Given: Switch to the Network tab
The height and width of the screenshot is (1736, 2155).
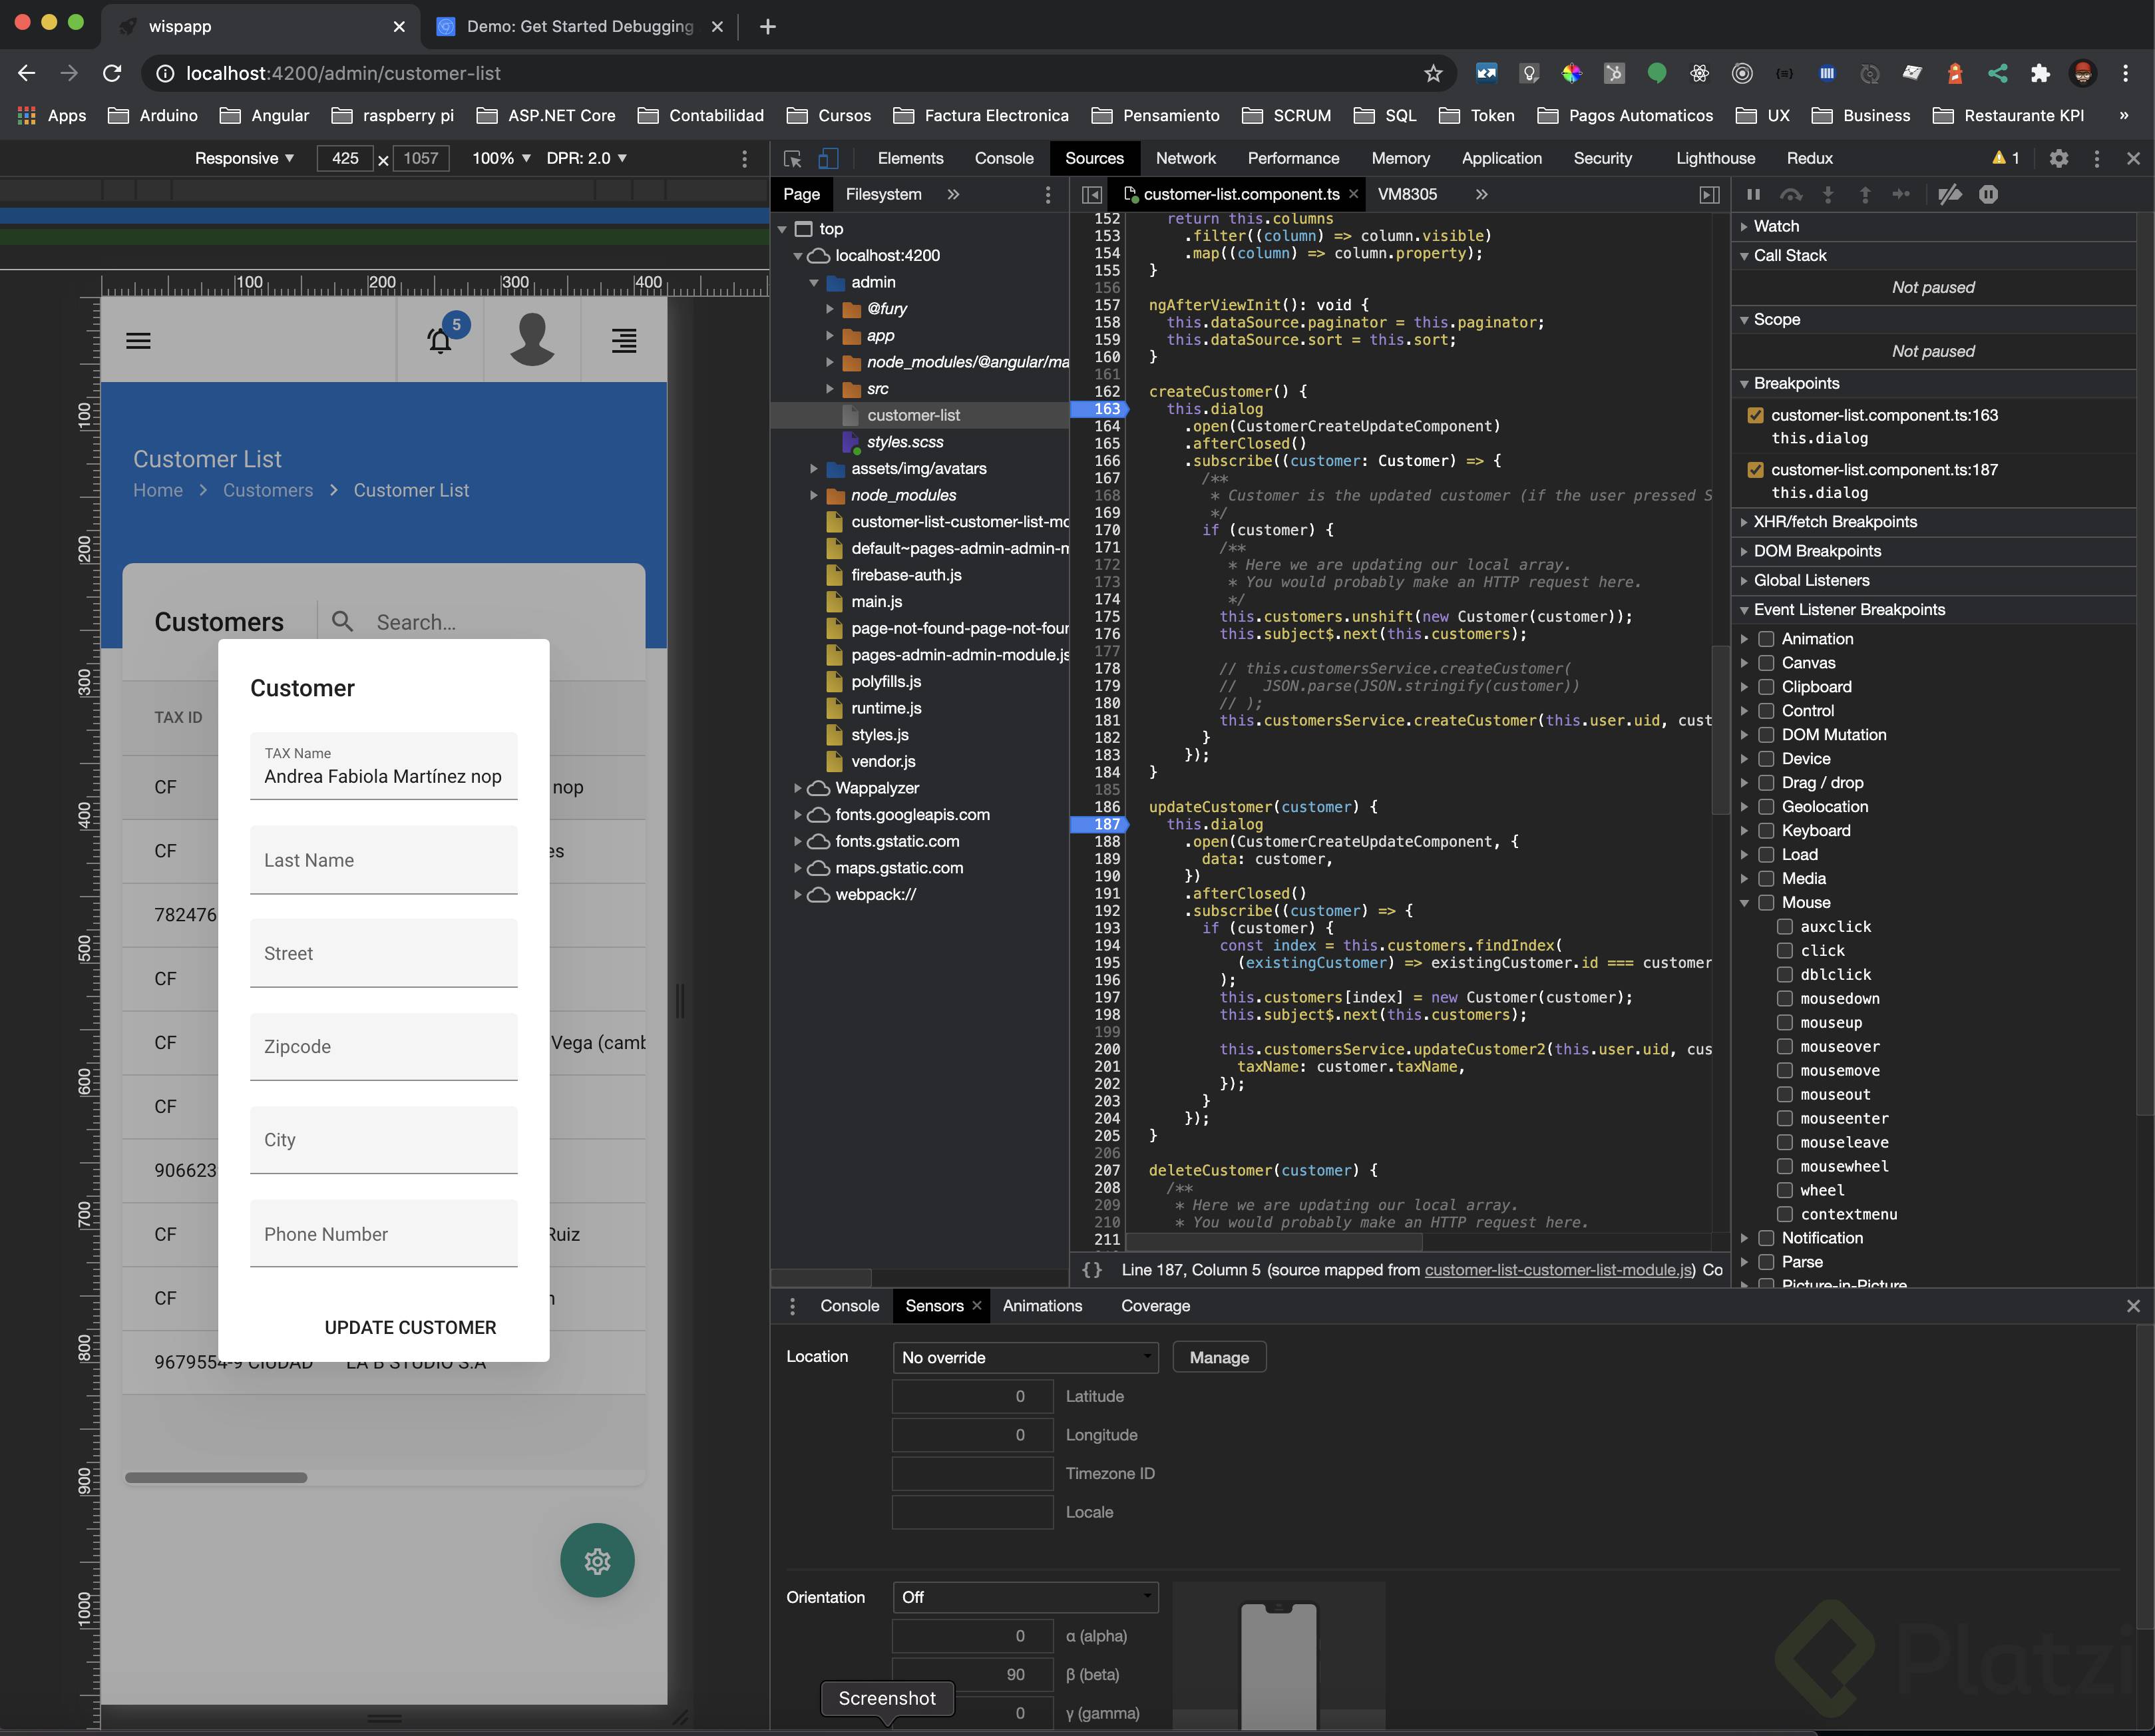Looking at the screenshot, I should (x=1185, y=158).
